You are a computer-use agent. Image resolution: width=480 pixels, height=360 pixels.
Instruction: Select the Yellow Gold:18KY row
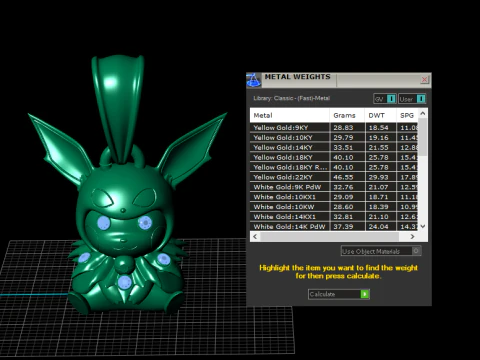pyautogui.click(x=334, y=157)
